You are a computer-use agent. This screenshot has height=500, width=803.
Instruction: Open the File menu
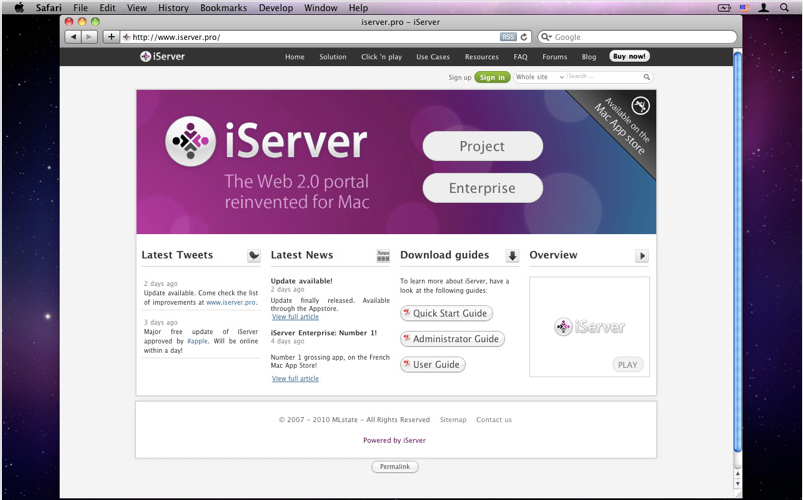[80, 8]
